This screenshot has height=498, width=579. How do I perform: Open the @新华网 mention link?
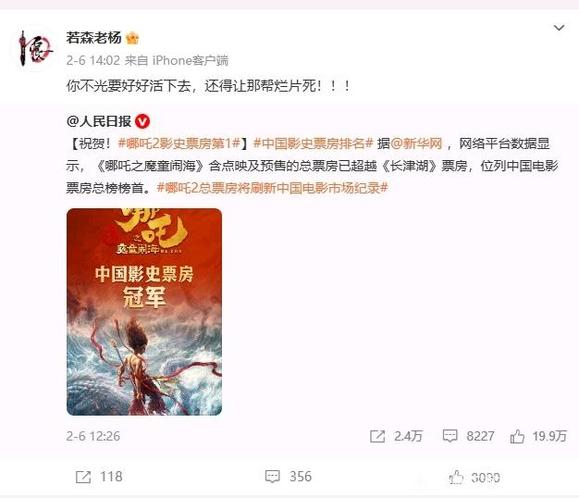416,143
